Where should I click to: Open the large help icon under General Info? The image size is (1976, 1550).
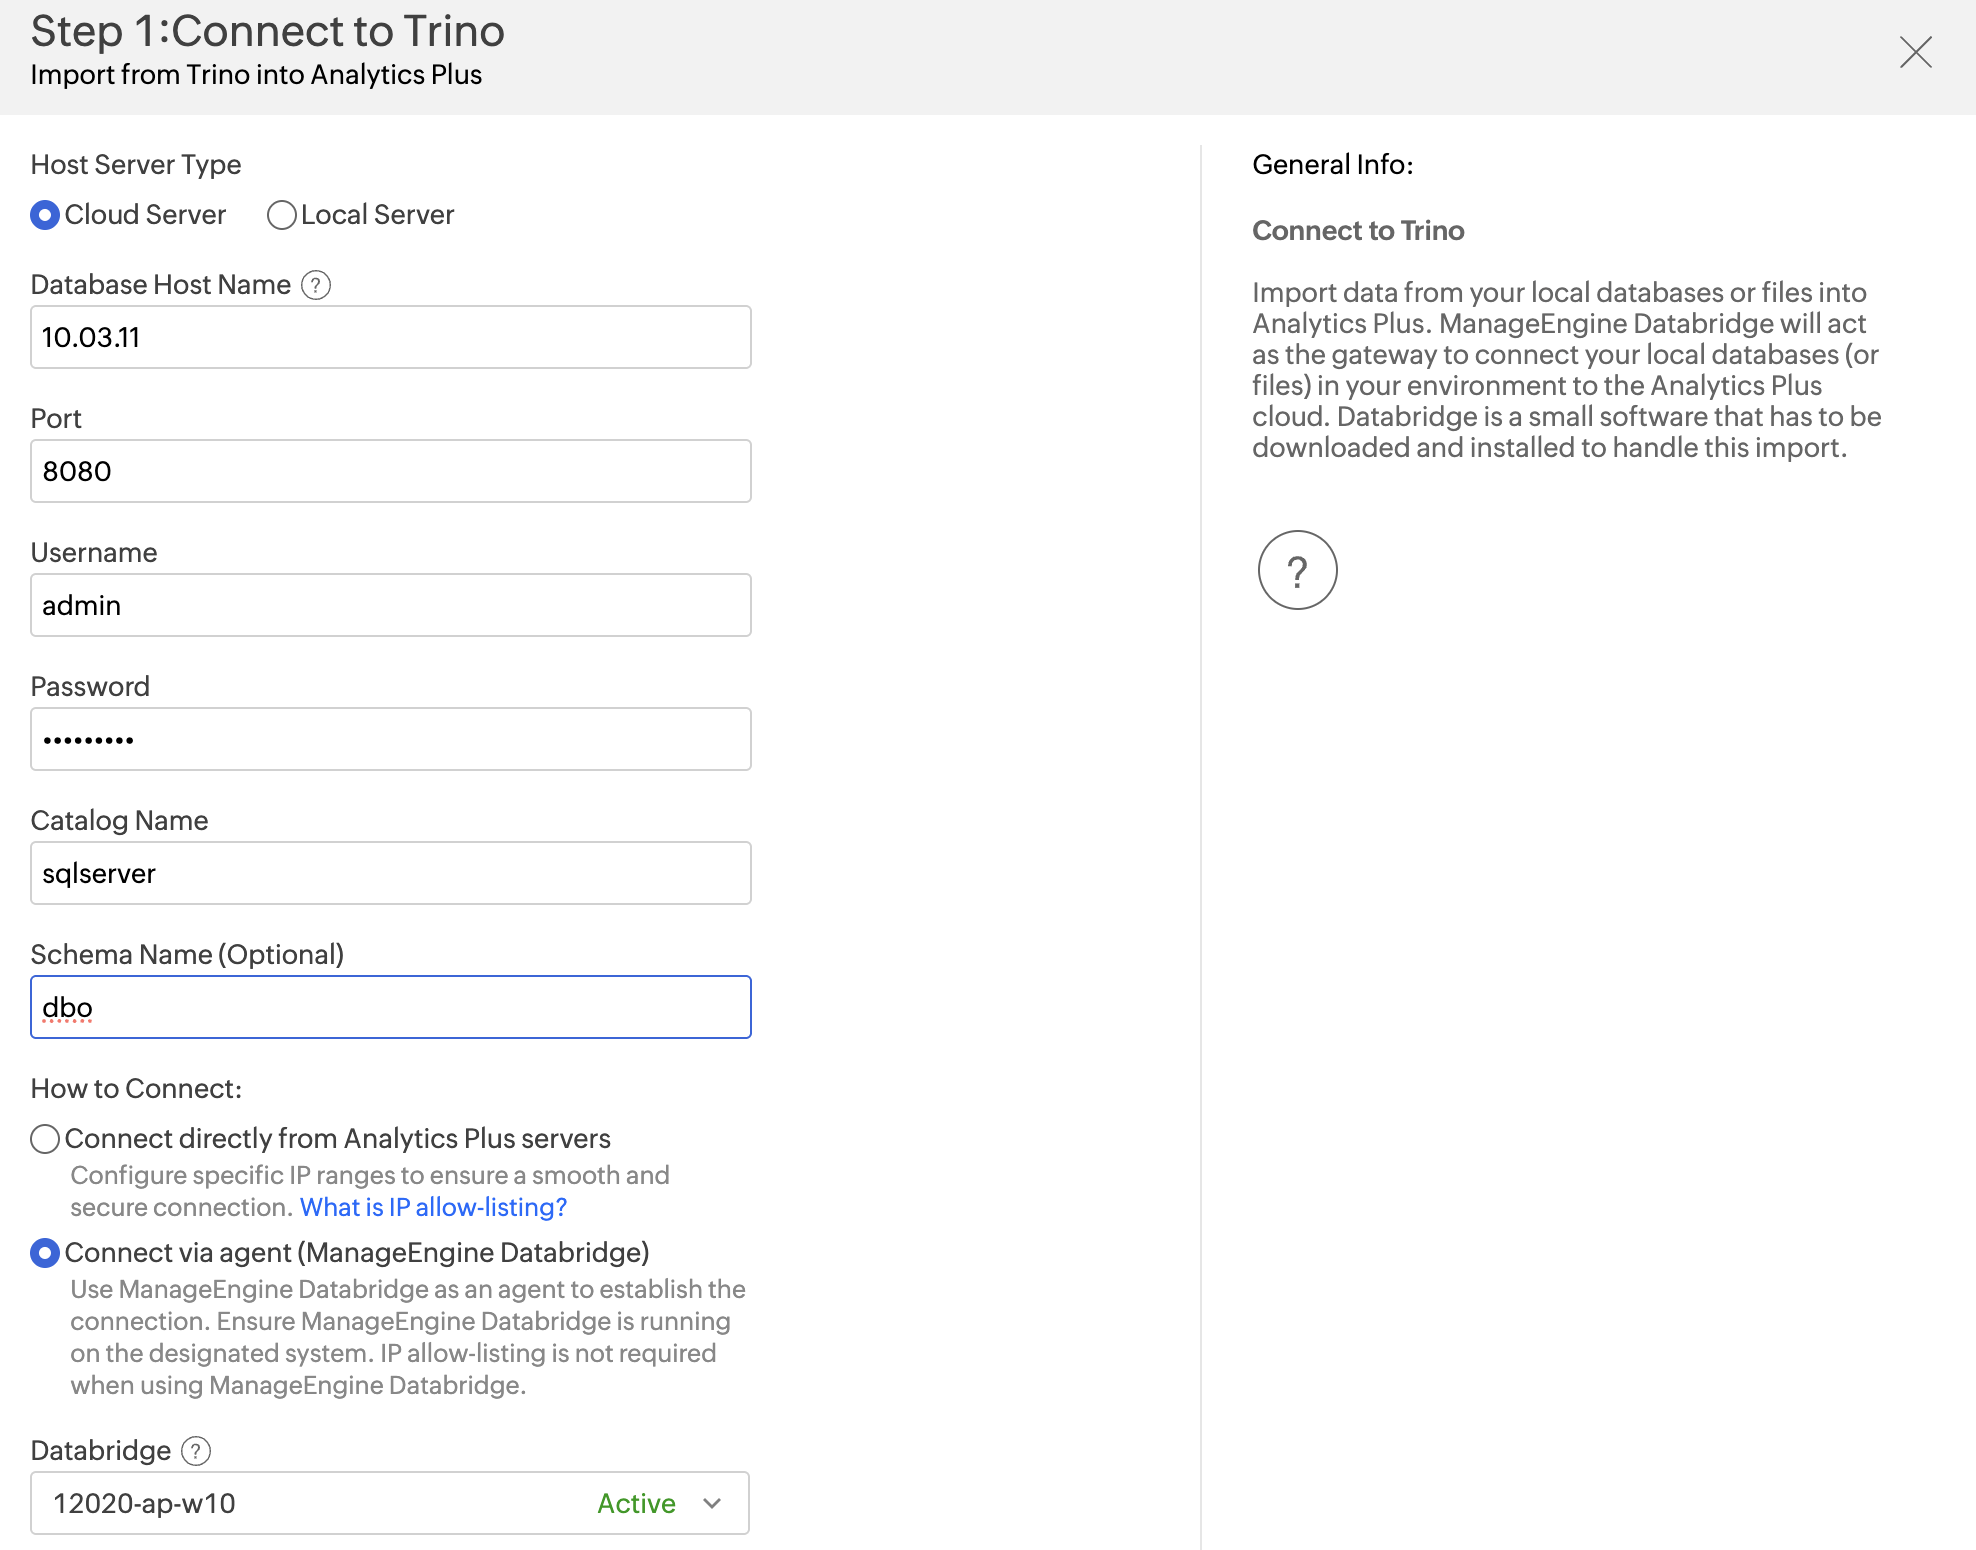pos(1297,570)
